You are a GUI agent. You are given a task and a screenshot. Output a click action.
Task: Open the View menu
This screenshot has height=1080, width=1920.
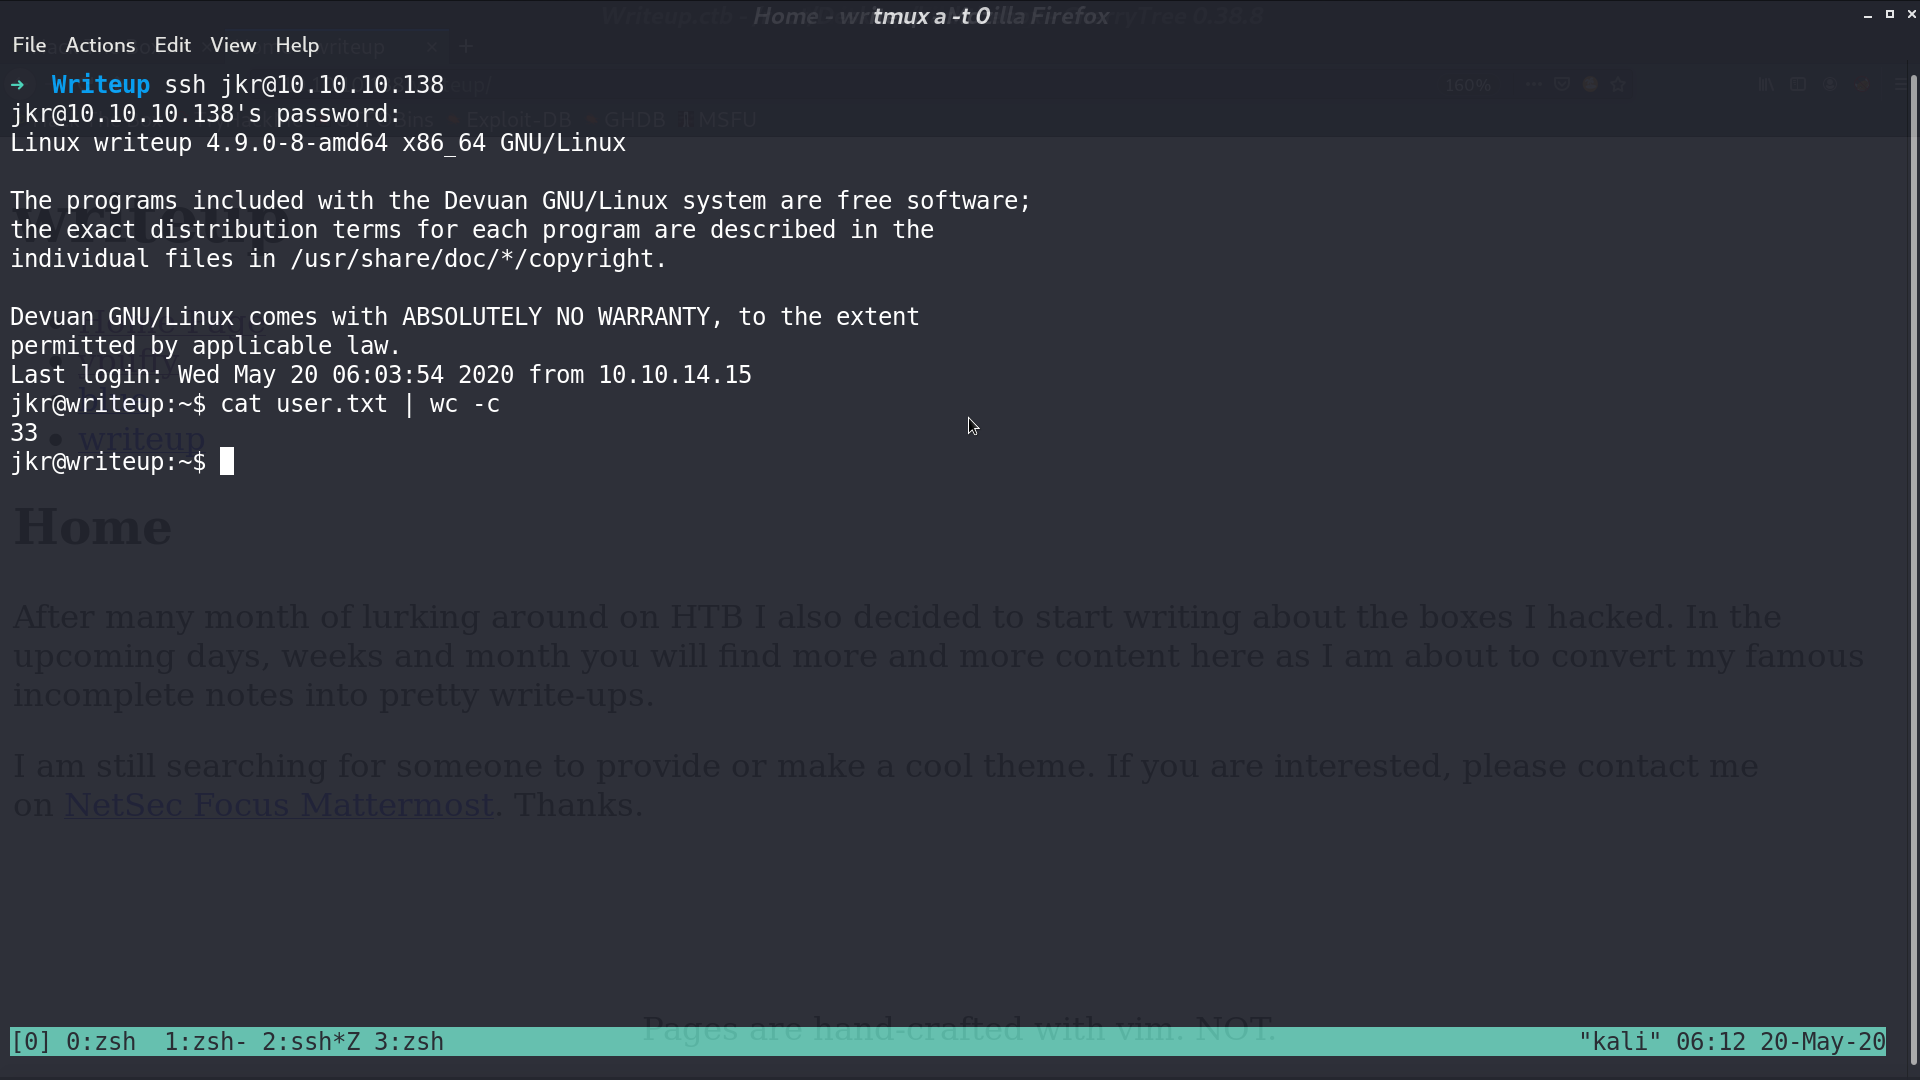pyautogui.click(x=233, y=45)
